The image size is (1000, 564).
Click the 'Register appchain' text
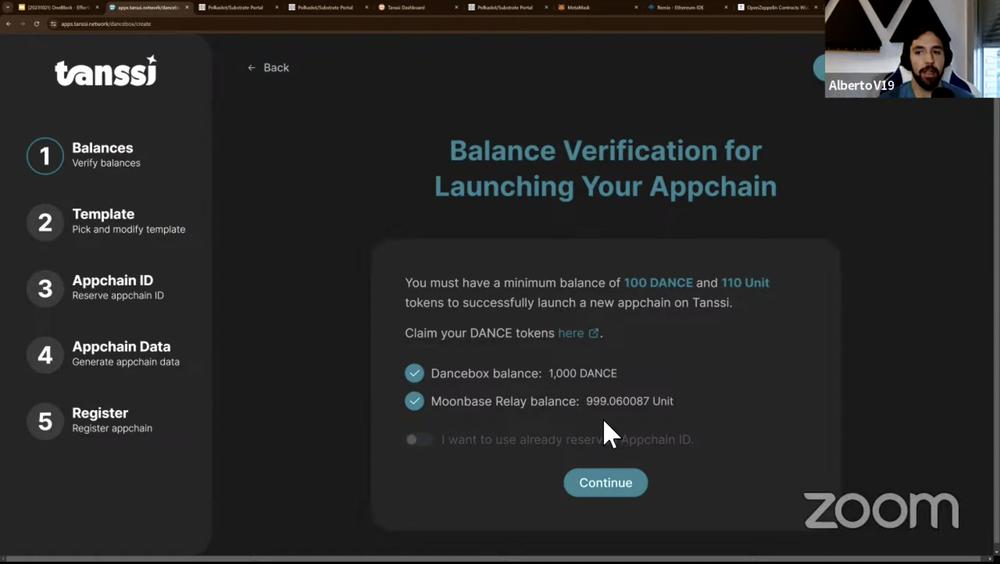(112, 429)
